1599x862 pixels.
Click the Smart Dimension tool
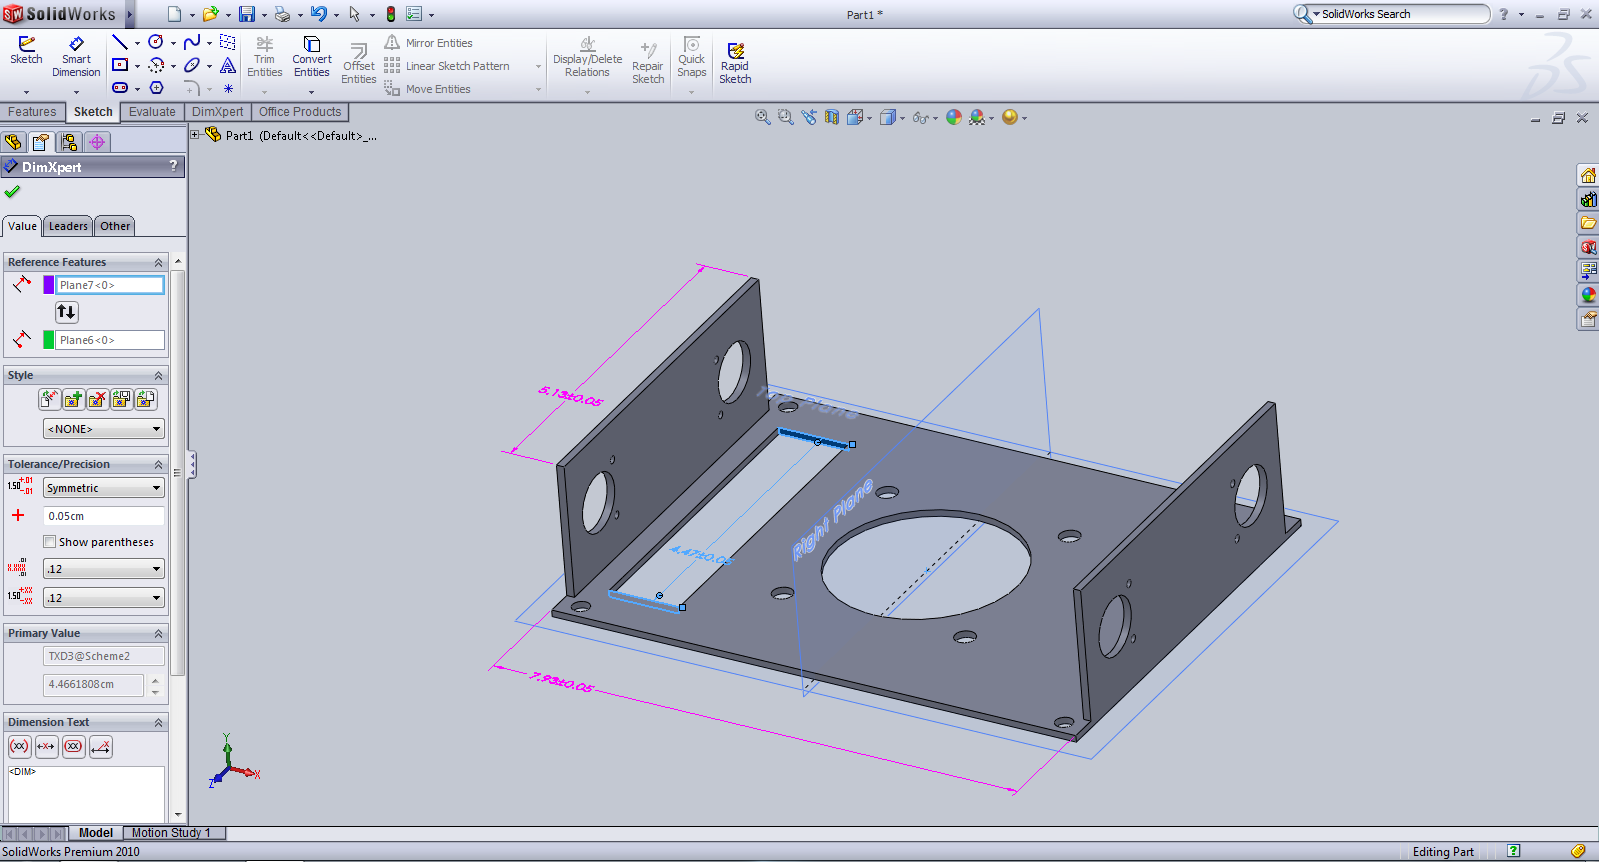tap(76, 57)
